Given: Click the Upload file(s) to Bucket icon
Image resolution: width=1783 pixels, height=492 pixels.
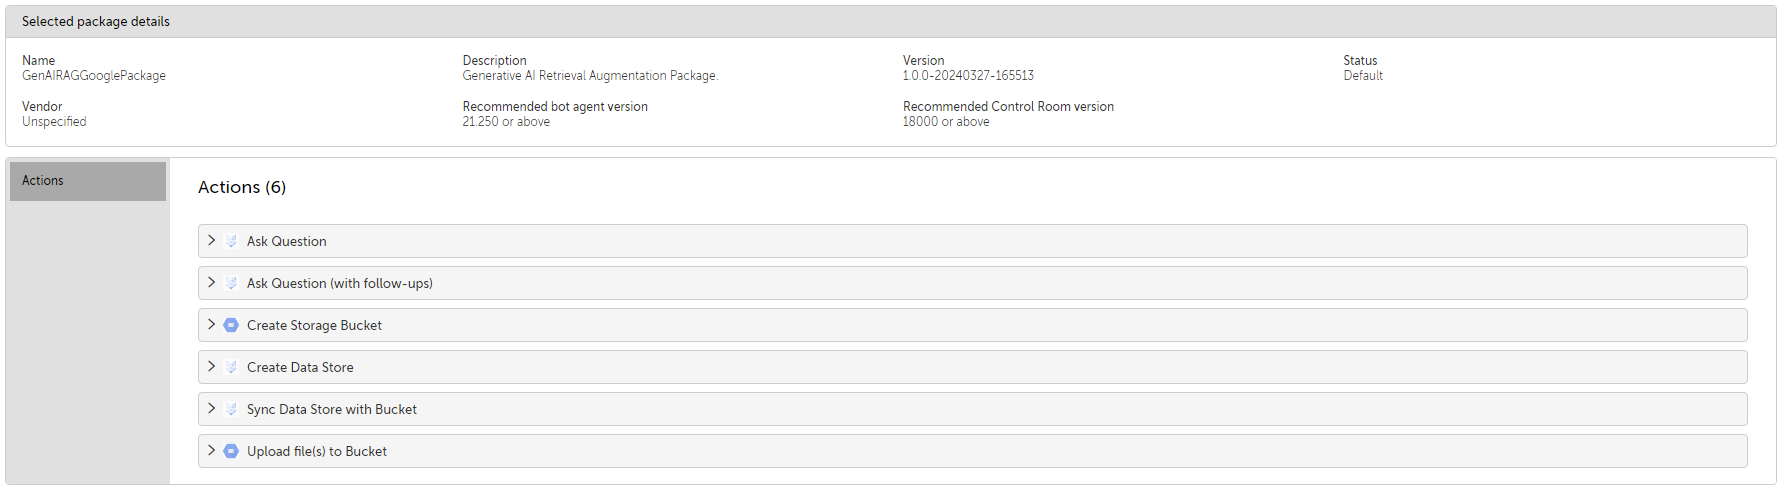Looking at the screenshot, I should tap(231, 451).
